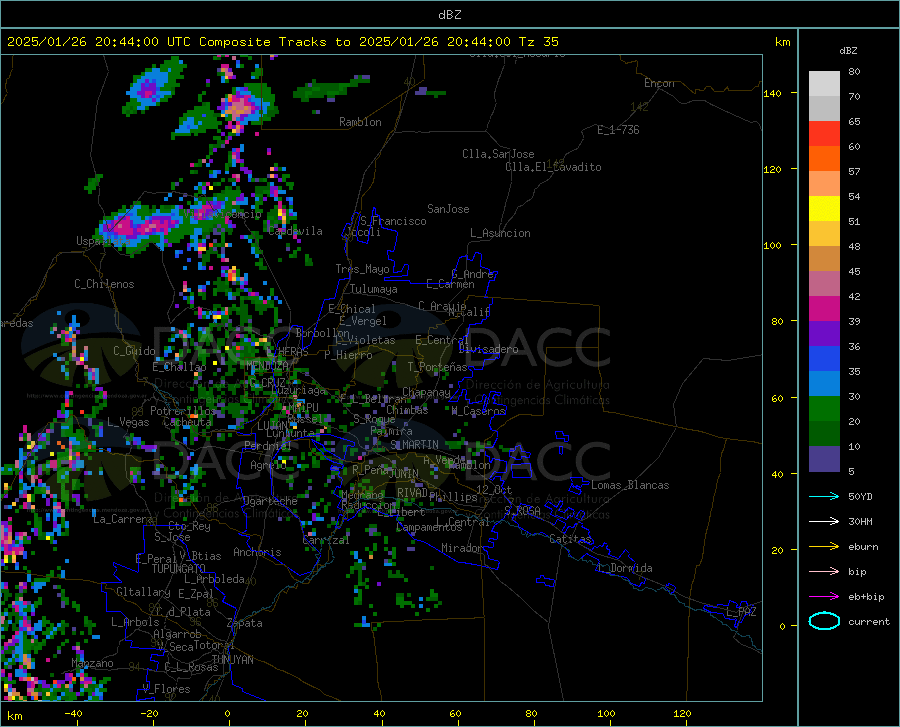
Task: Click the S_ROSA label on map
Action: pos(522,510)
